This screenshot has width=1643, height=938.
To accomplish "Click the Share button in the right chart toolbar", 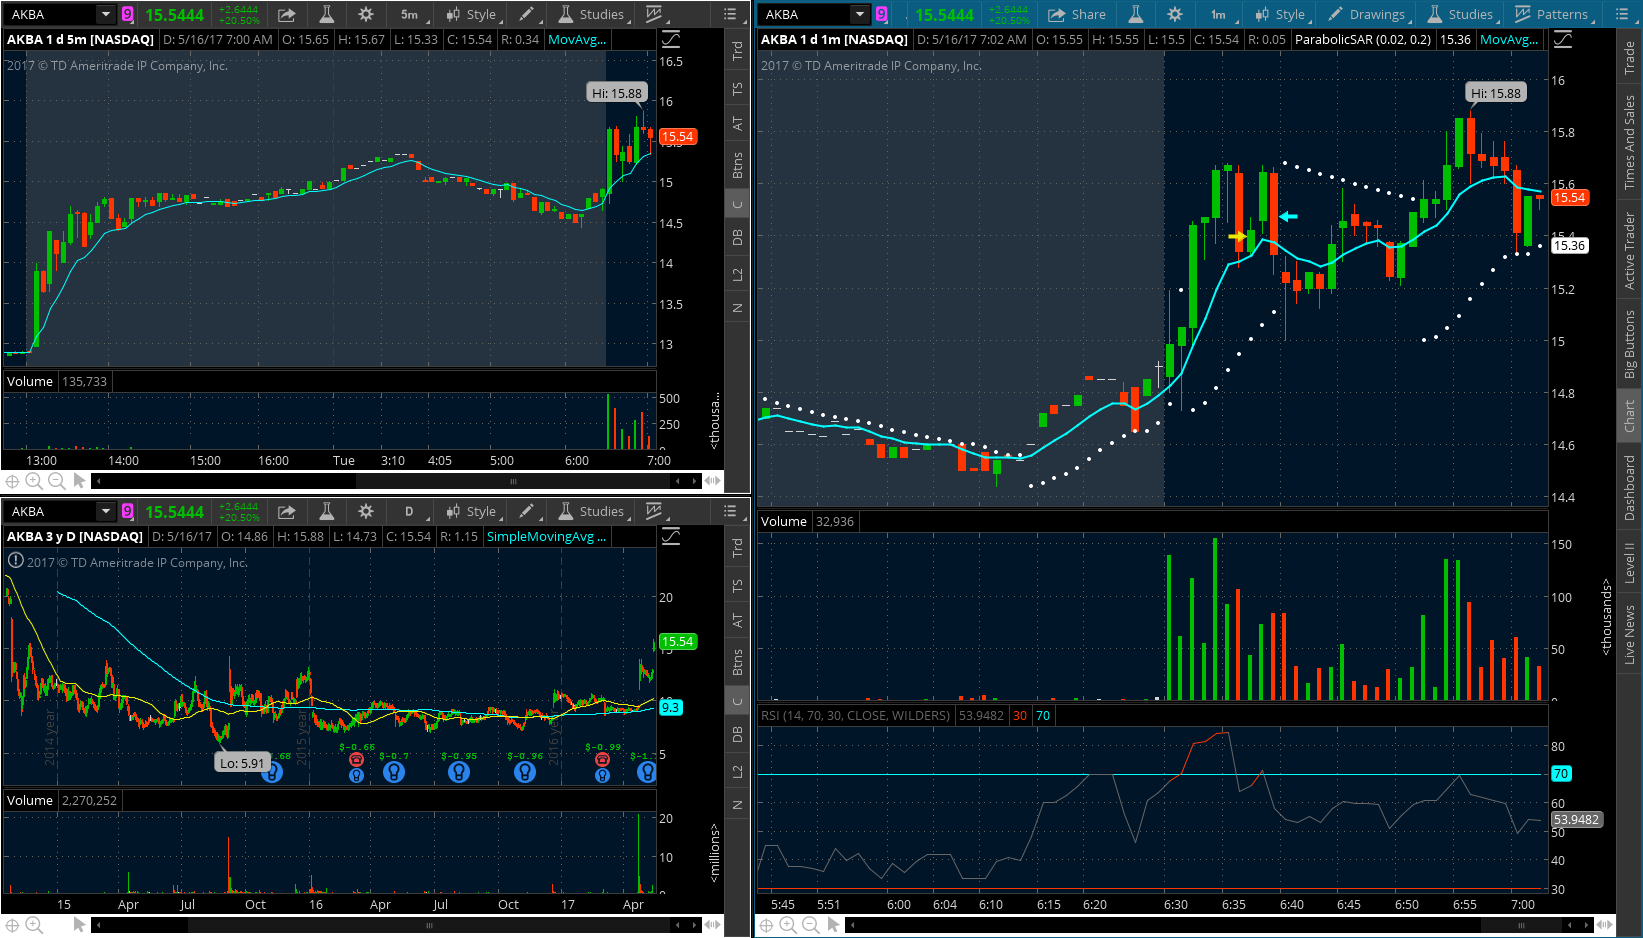I will [x=1077, y=14].
